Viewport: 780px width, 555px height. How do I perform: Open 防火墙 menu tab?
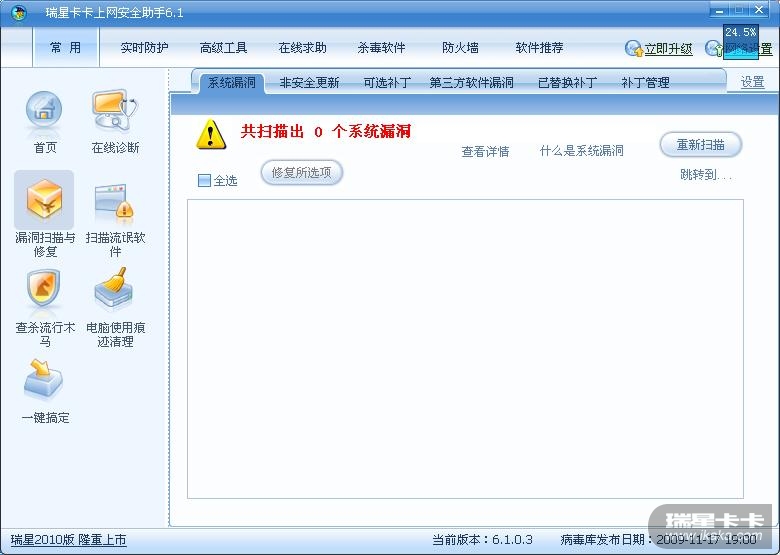click(x=460, y=48)
